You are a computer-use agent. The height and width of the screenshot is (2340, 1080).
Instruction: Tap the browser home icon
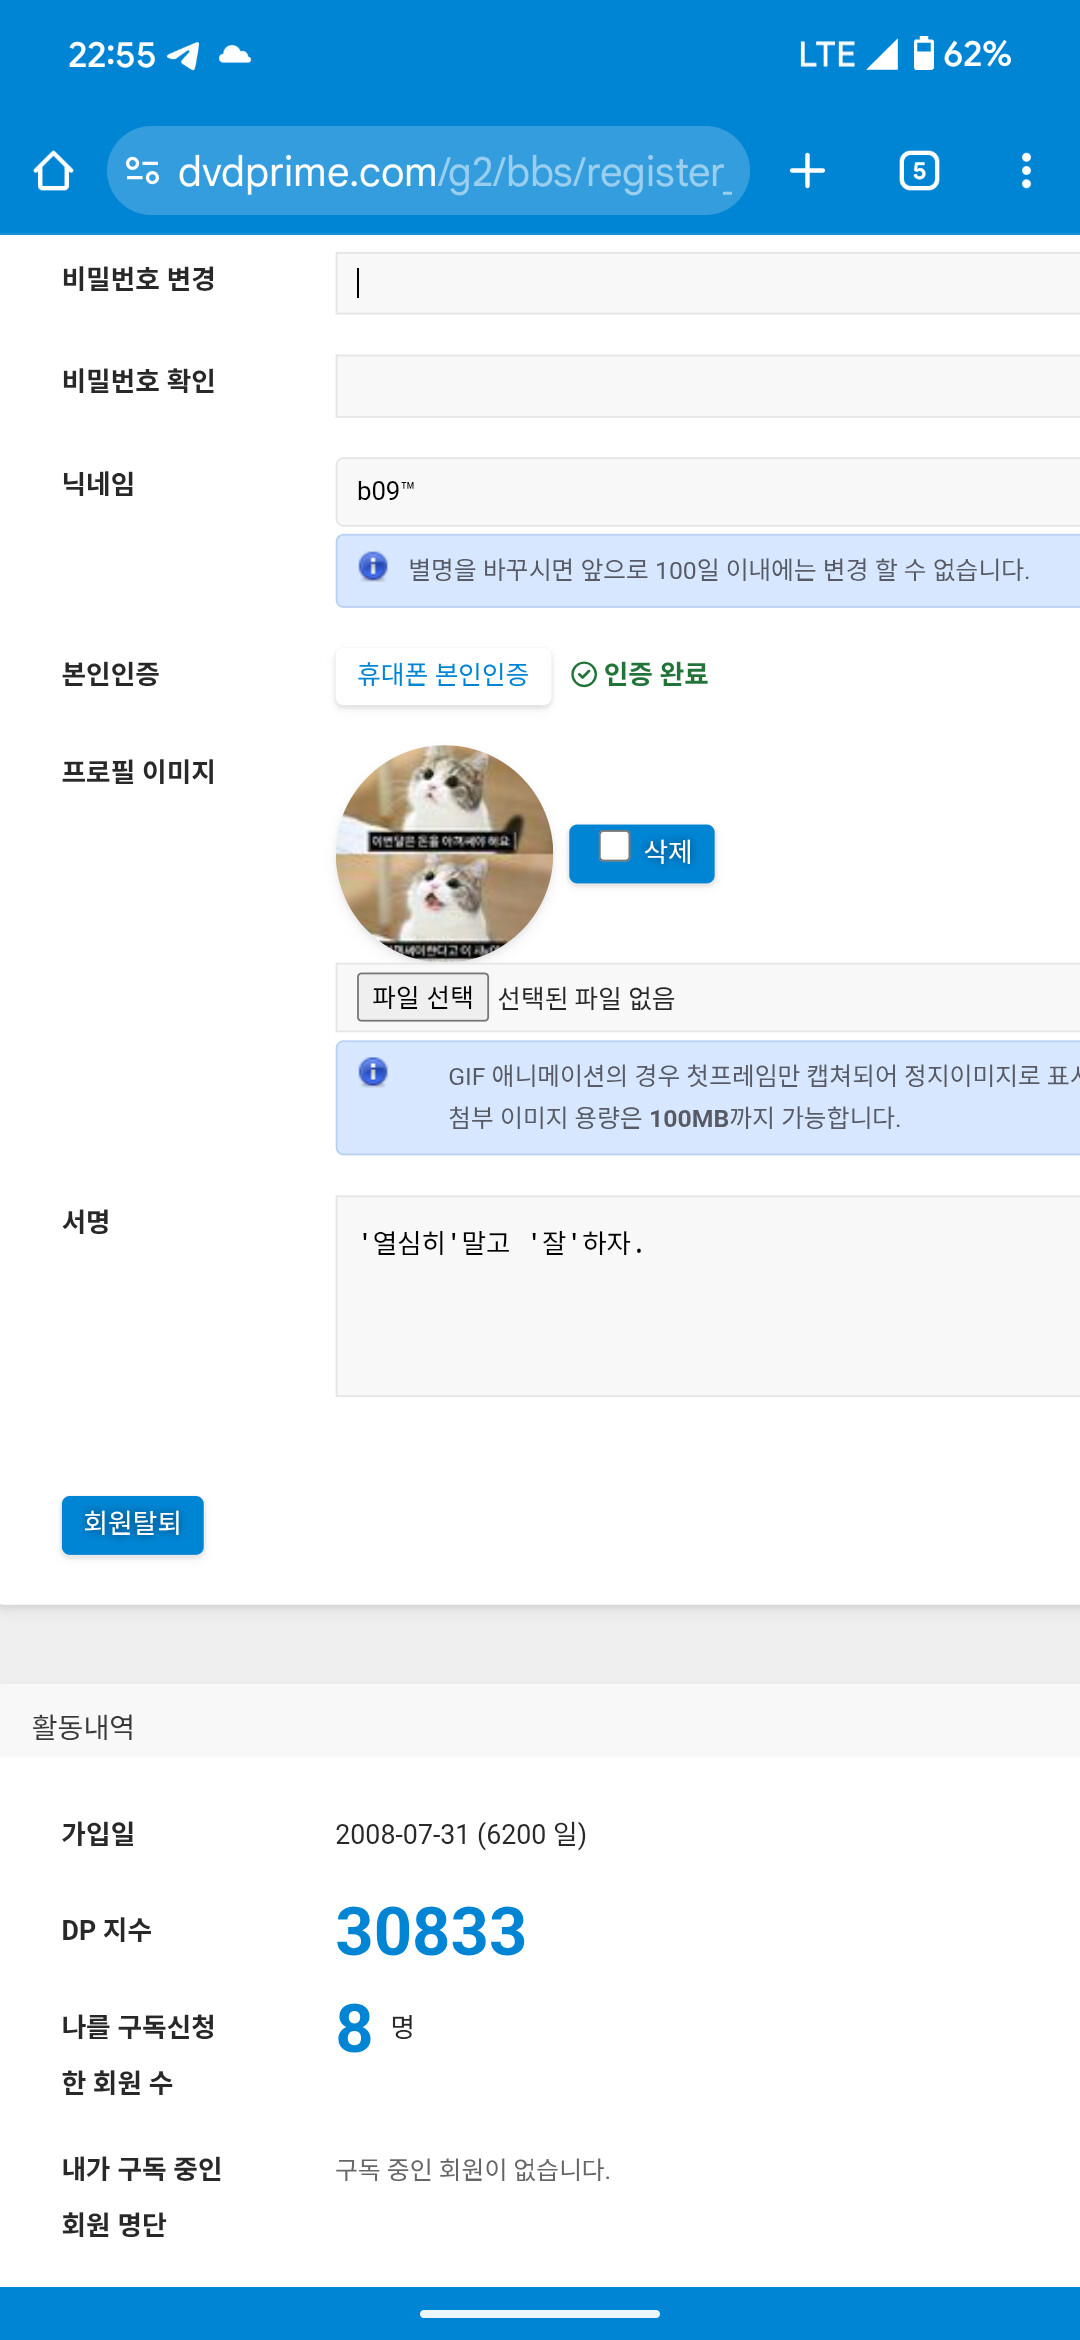(54, 171)
